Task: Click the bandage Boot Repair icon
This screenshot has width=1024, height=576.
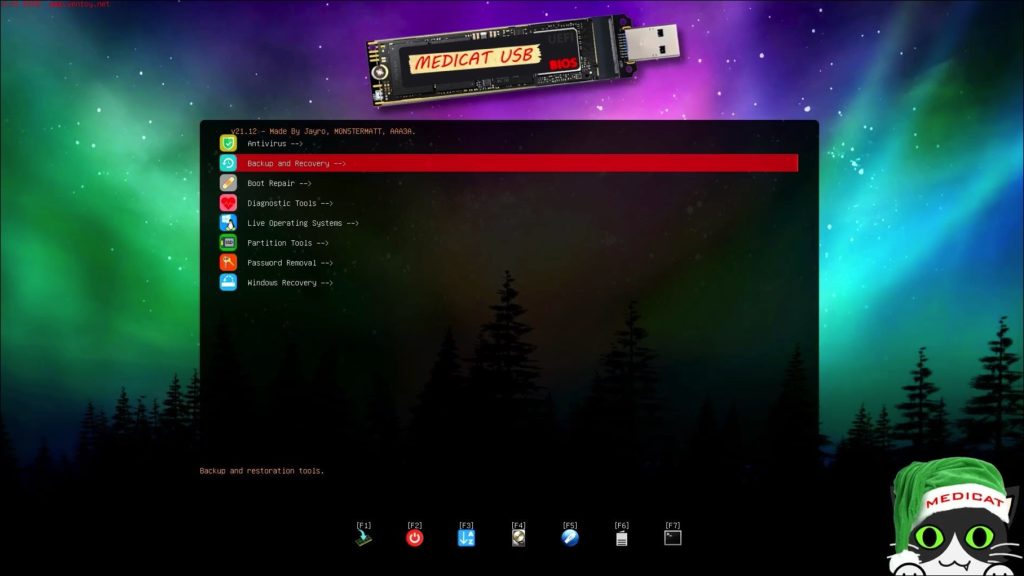Action: [x=228, y=183]
